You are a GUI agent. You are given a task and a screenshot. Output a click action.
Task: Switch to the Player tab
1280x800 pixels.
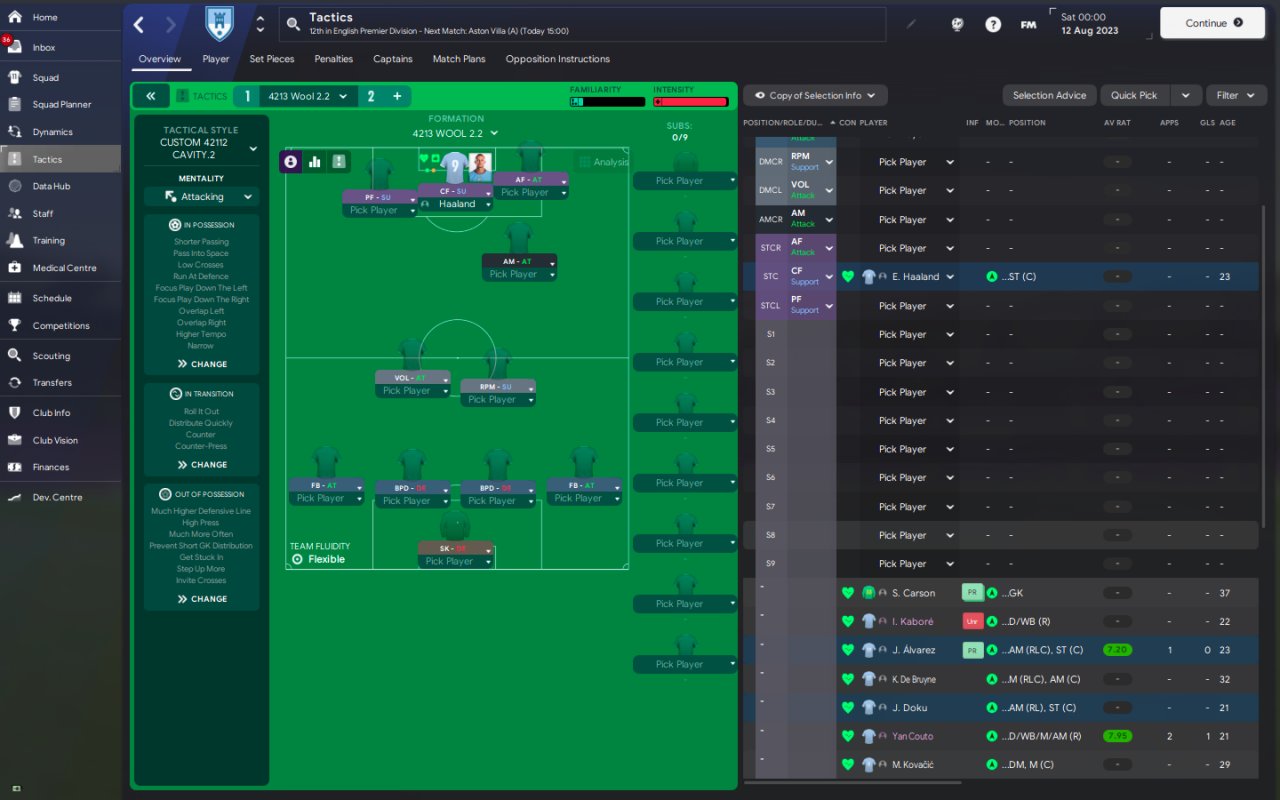216,59
